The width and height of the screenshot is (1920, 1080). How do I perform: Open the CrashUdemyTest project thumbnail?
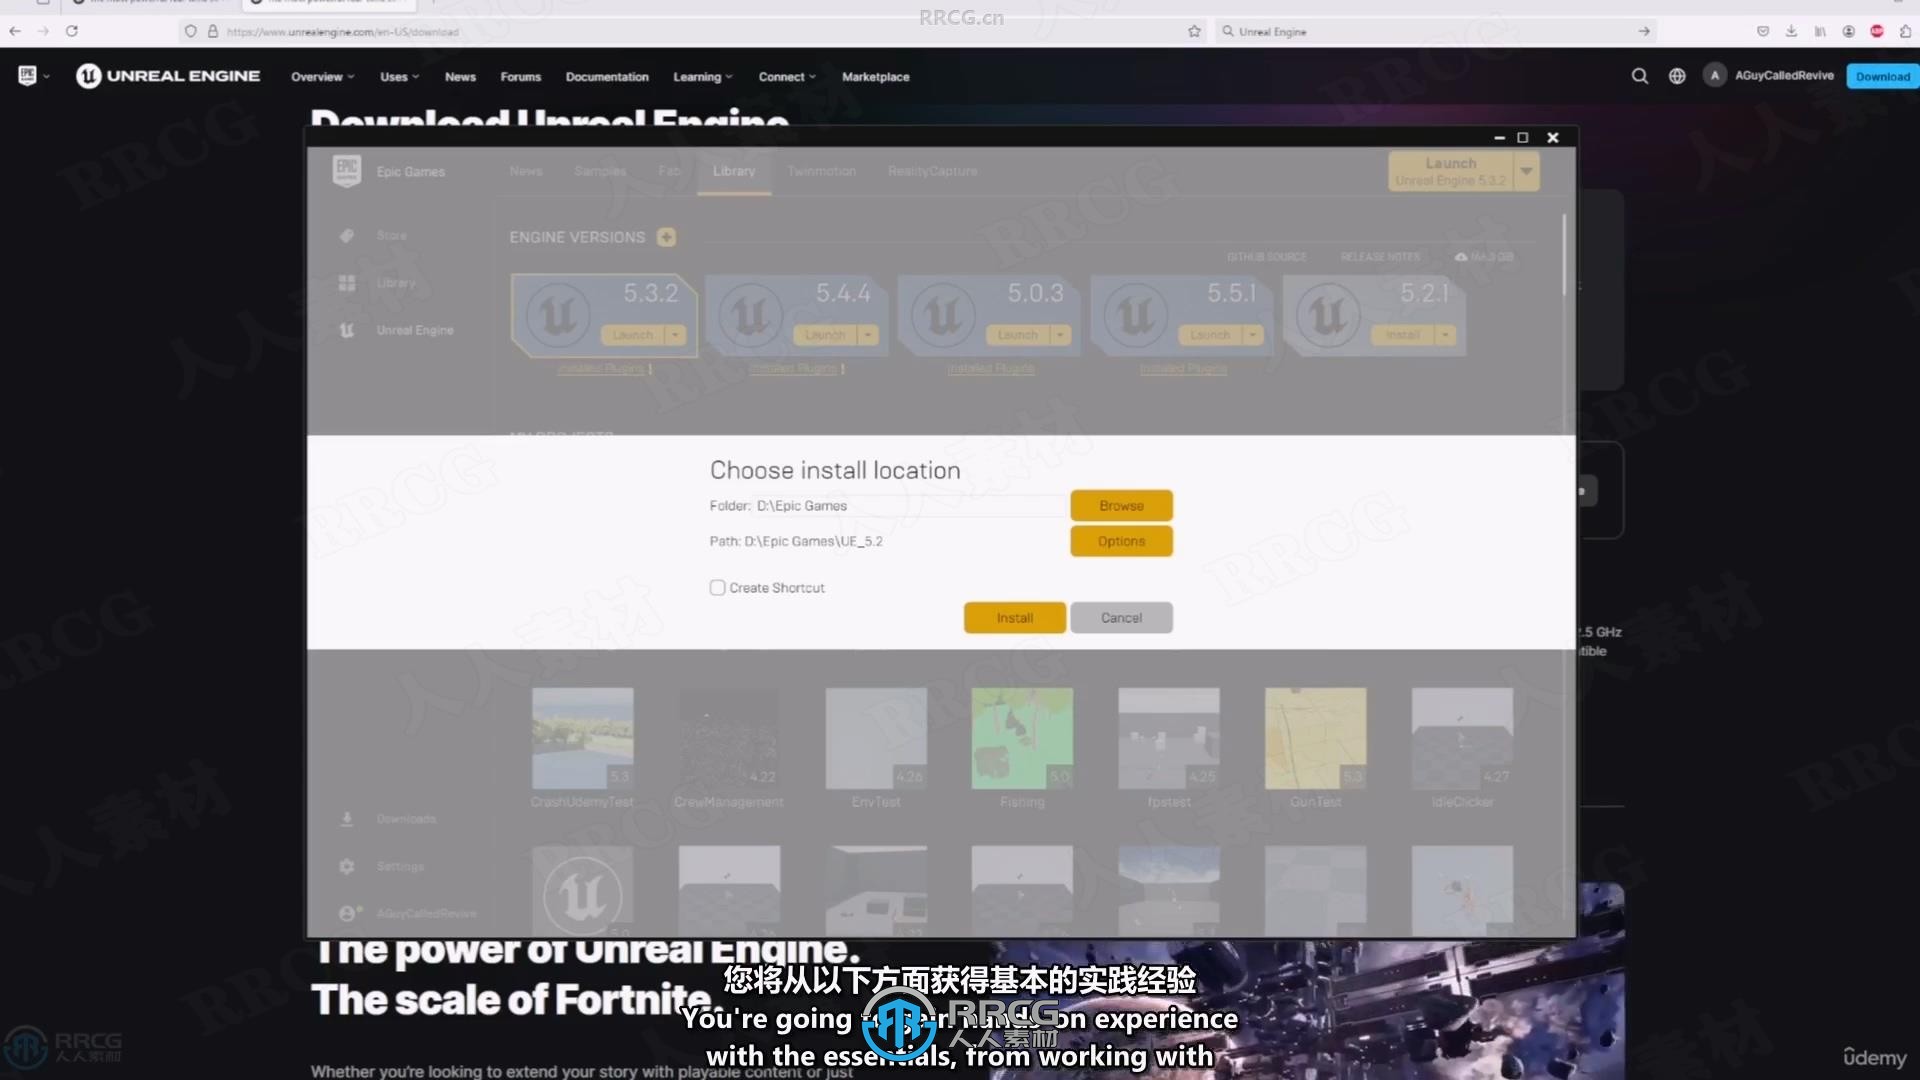pos(582,738)
